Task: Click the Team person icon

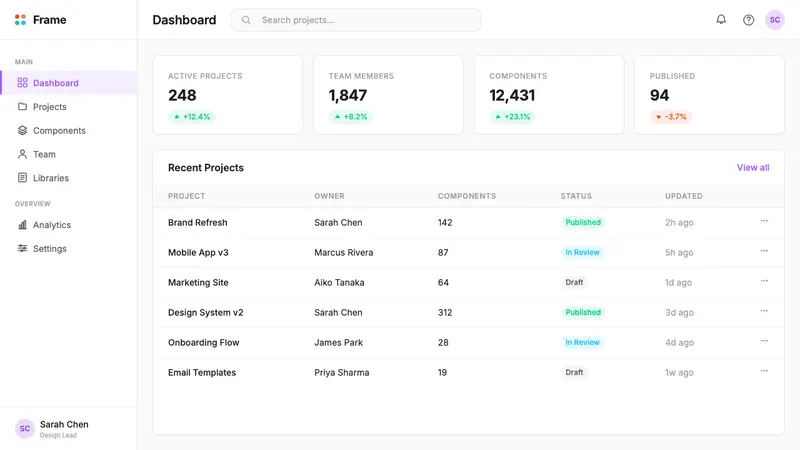Action: pyautogui.click(x=22, y=154)
